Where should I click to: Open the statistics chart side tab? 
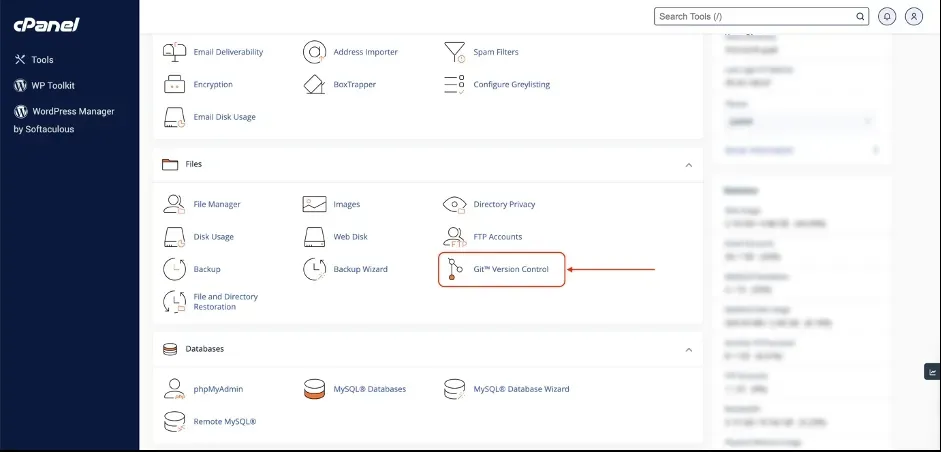[932, 372]
